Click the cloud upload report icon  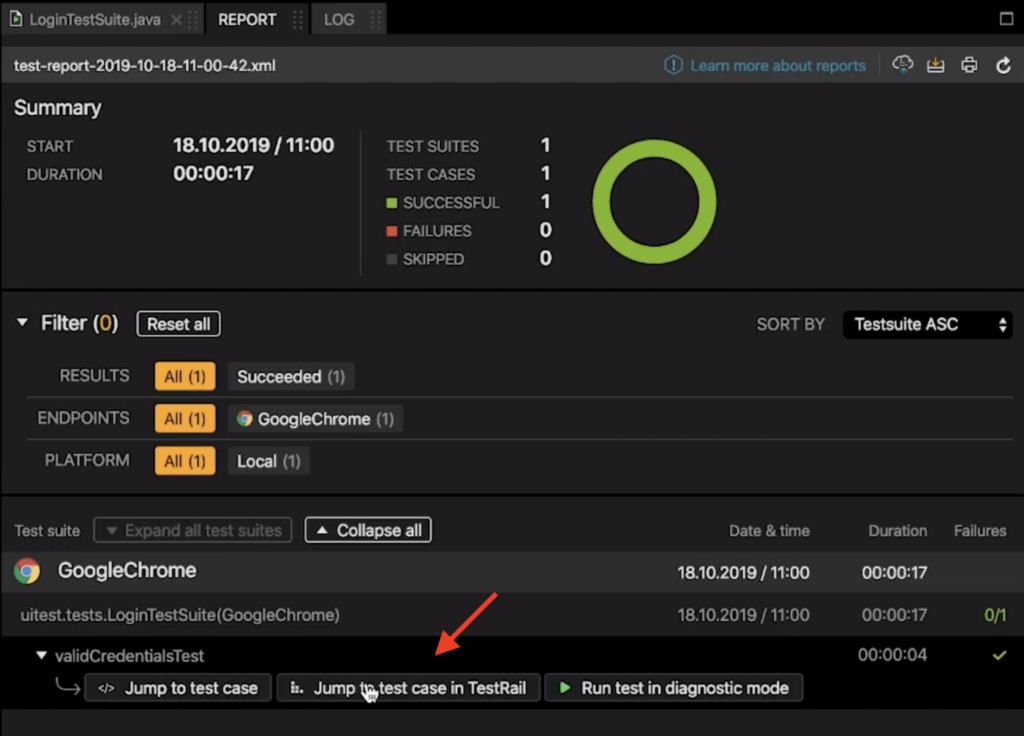point(903,64)
